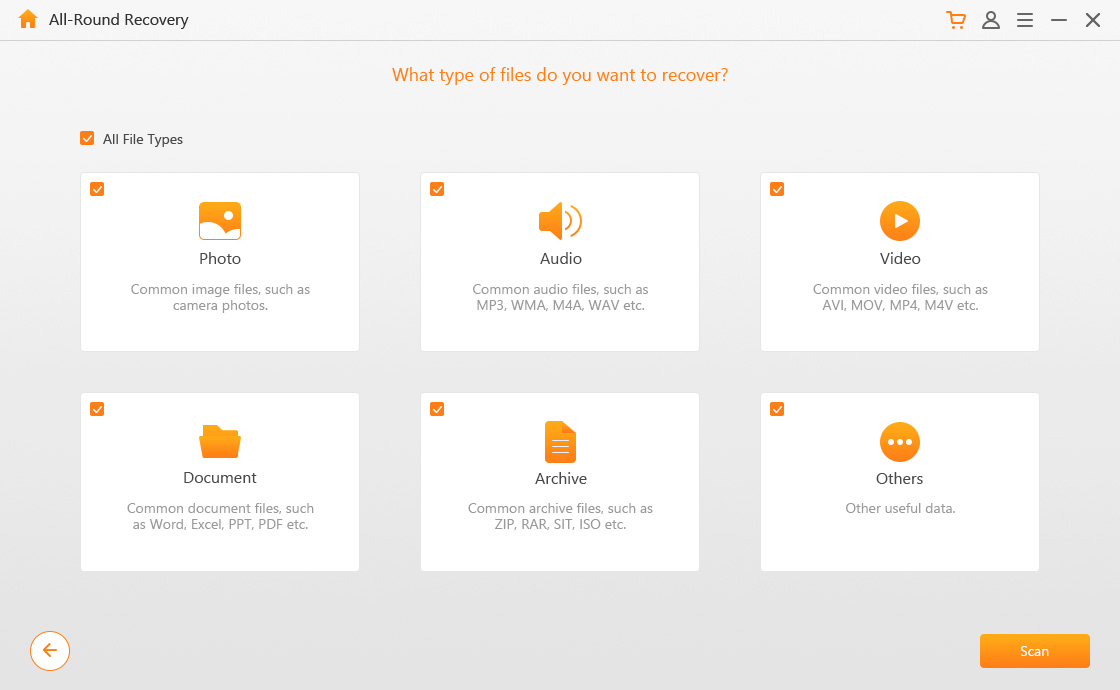Go back using the arrow button

50,650
